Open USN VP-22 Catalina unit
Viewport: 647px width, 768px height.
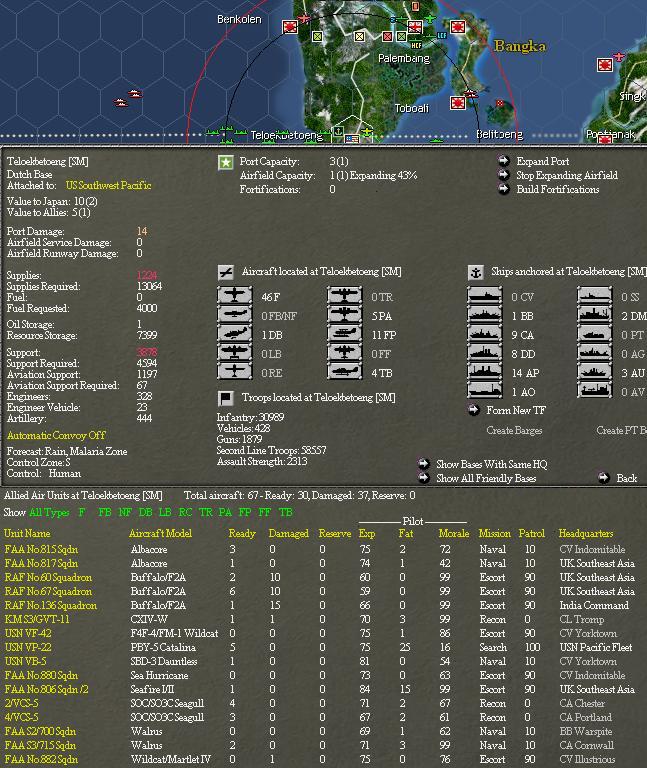coord(27,648)
